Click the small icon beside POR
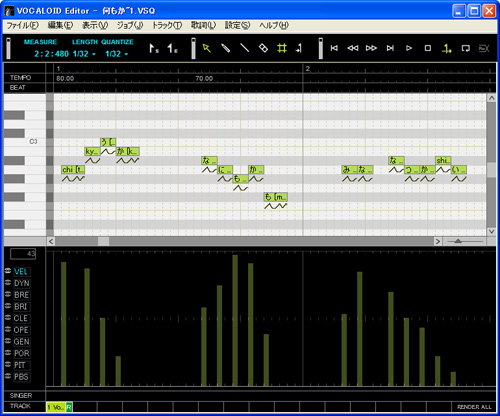Screen dimensions: 500x416 8,352
